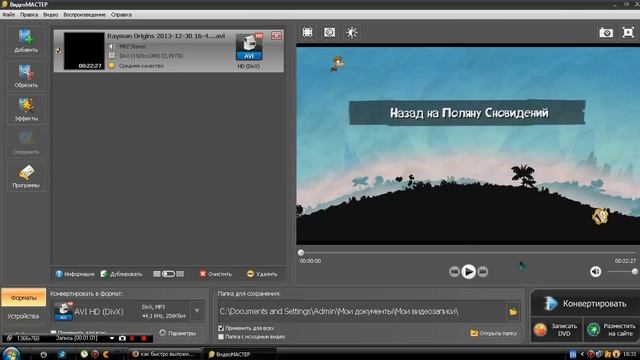Click Удалить to delete the video

pos(262,274)
